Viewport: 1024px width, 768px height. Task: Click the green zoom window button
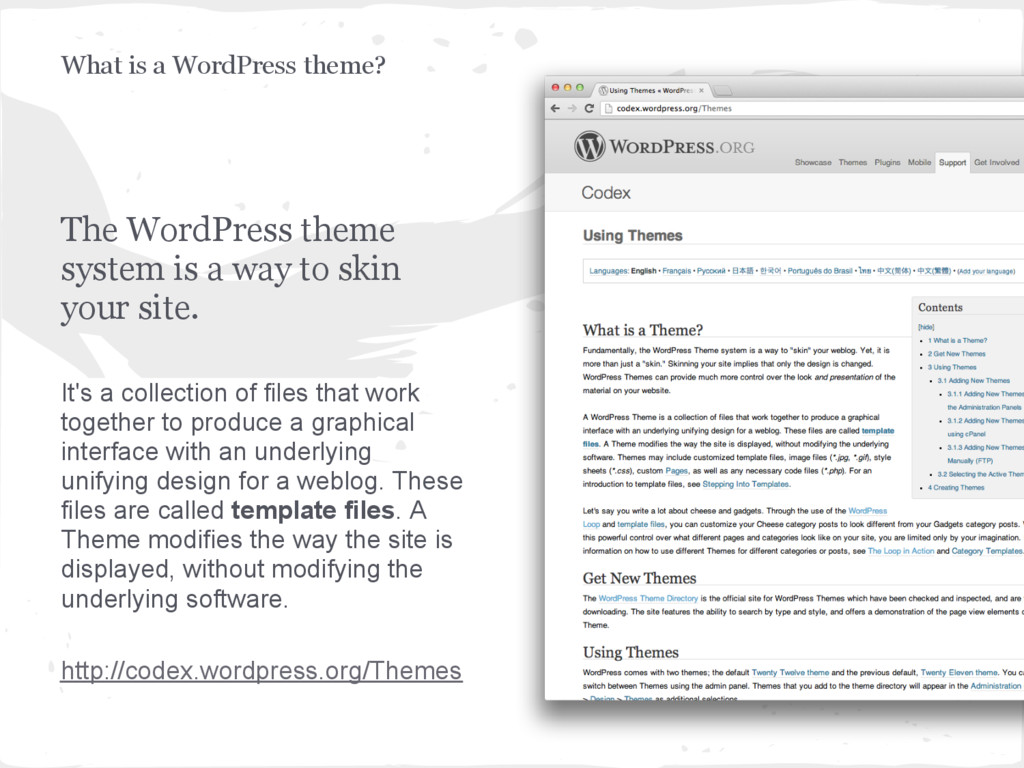579,88
